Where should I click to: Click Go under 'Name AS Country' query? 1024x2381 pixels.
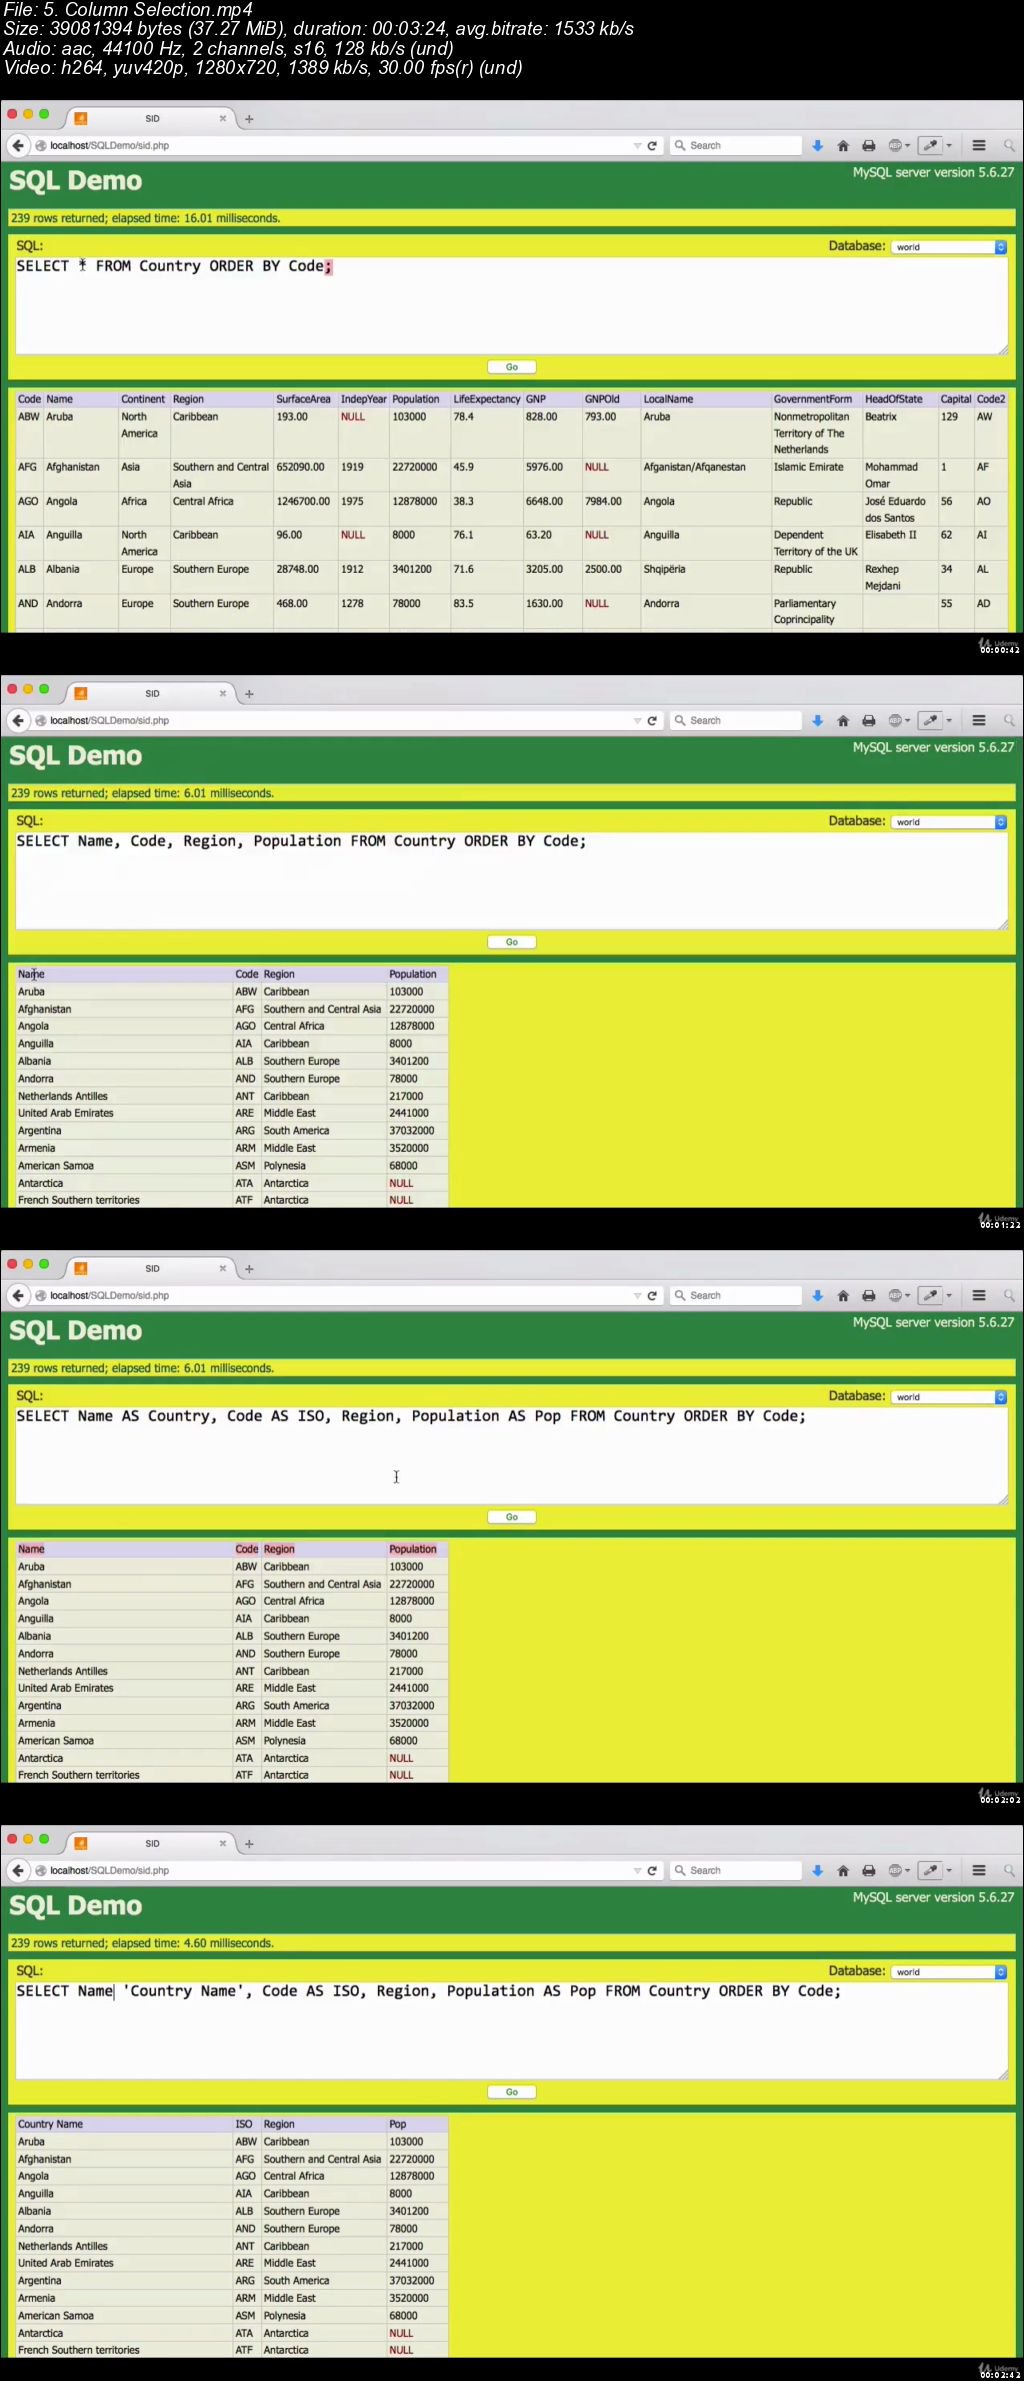tap(512, 1517)
